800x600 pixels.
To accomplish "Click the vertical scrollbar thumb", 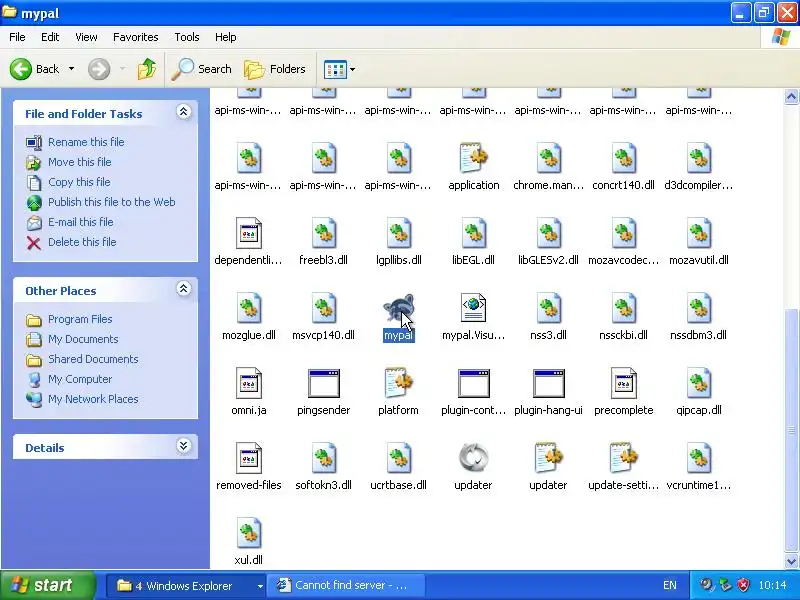I will [791, 430].
